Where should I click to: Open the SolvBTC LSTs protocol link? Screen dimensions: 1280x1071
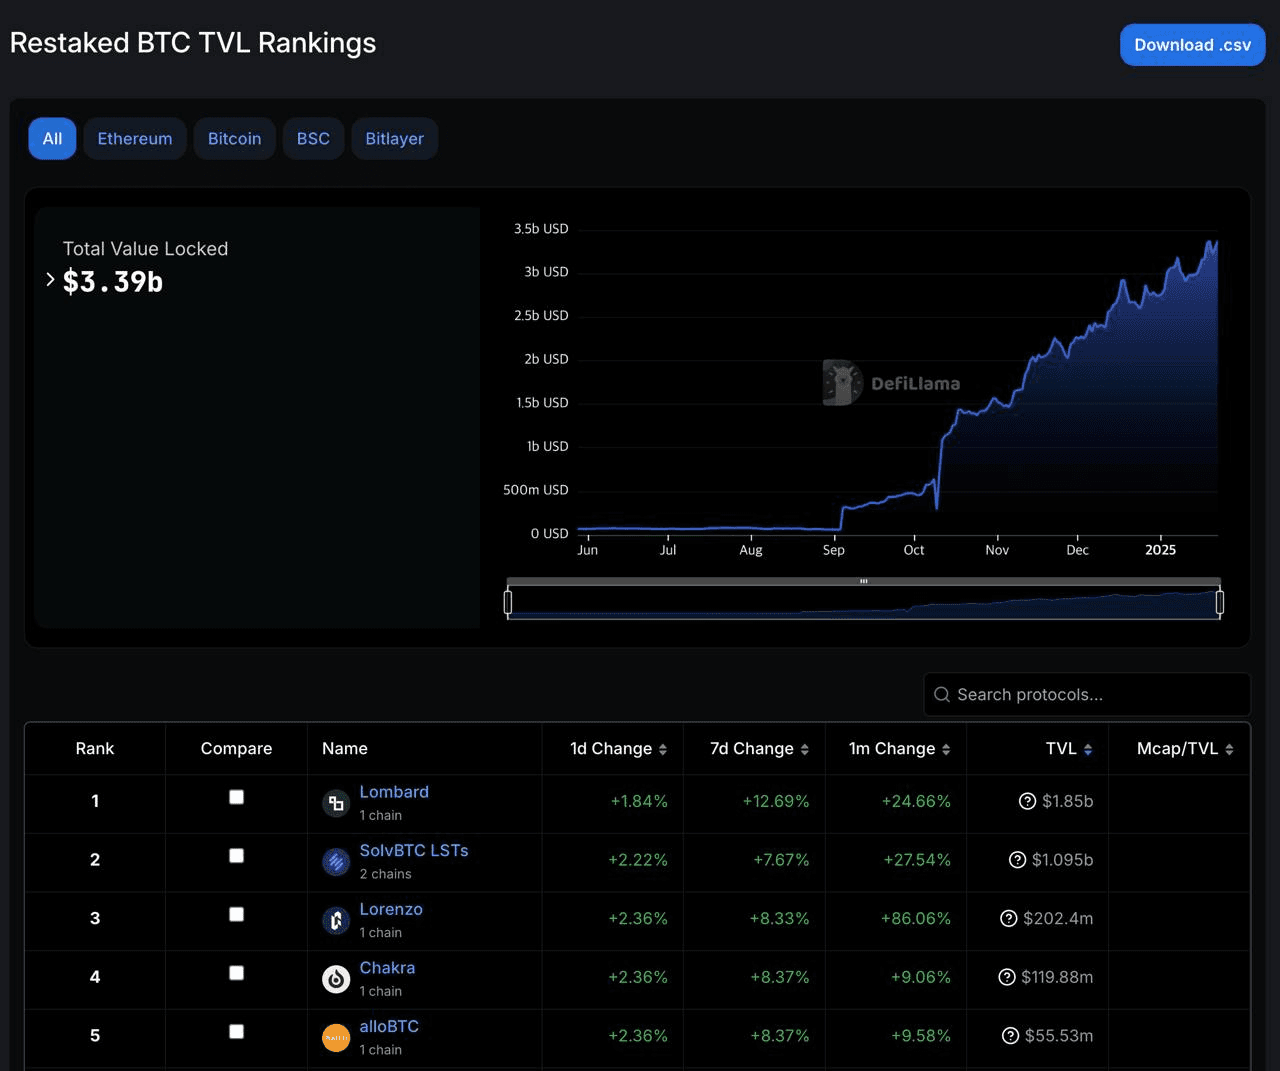414,851
